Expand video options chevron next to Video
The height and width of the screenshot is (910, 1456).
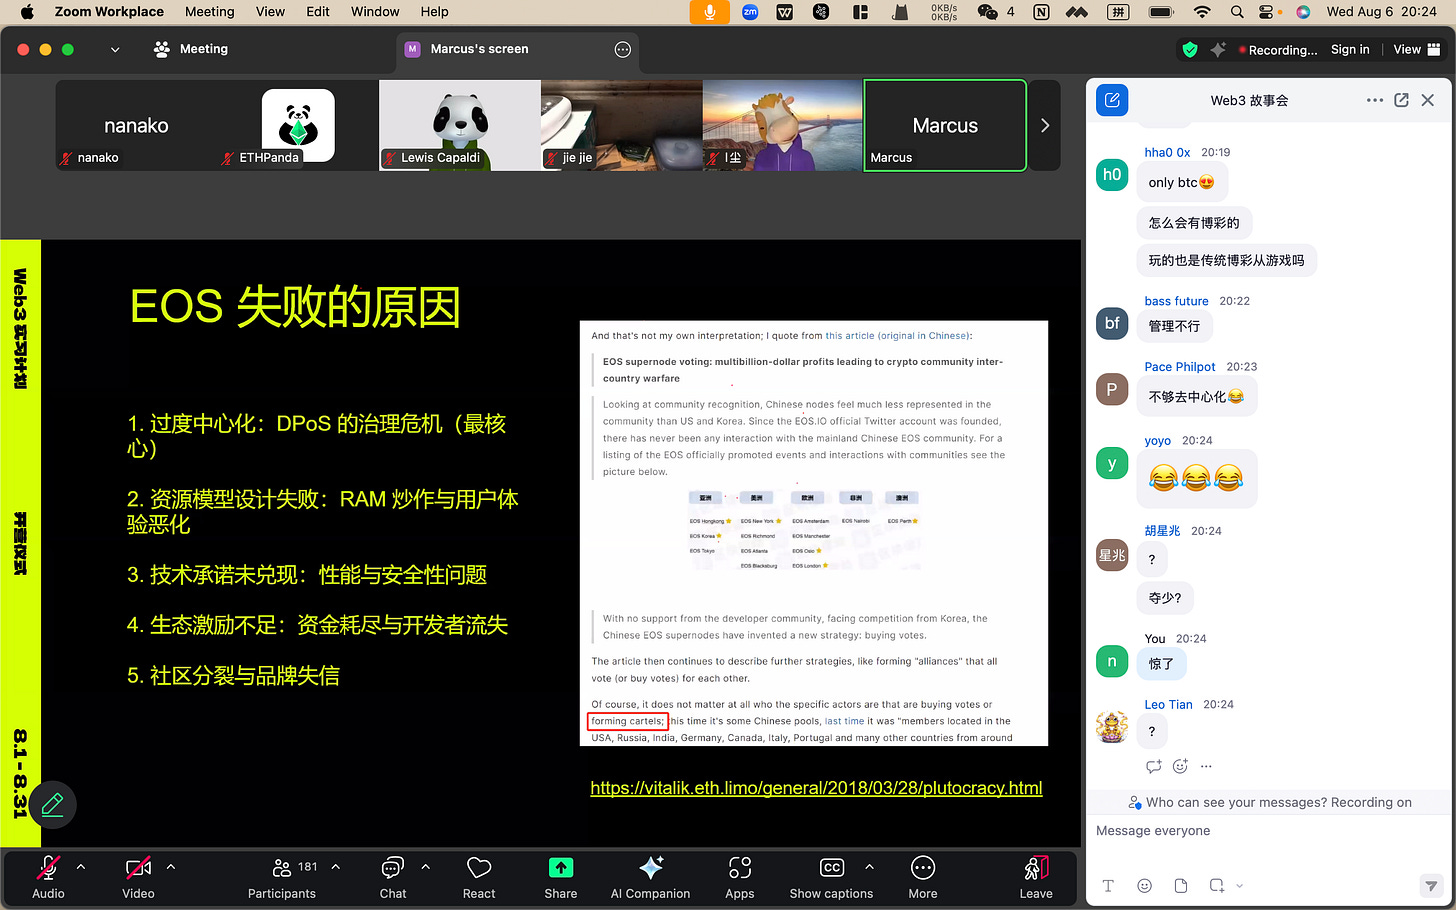click(x=171, y=867)
